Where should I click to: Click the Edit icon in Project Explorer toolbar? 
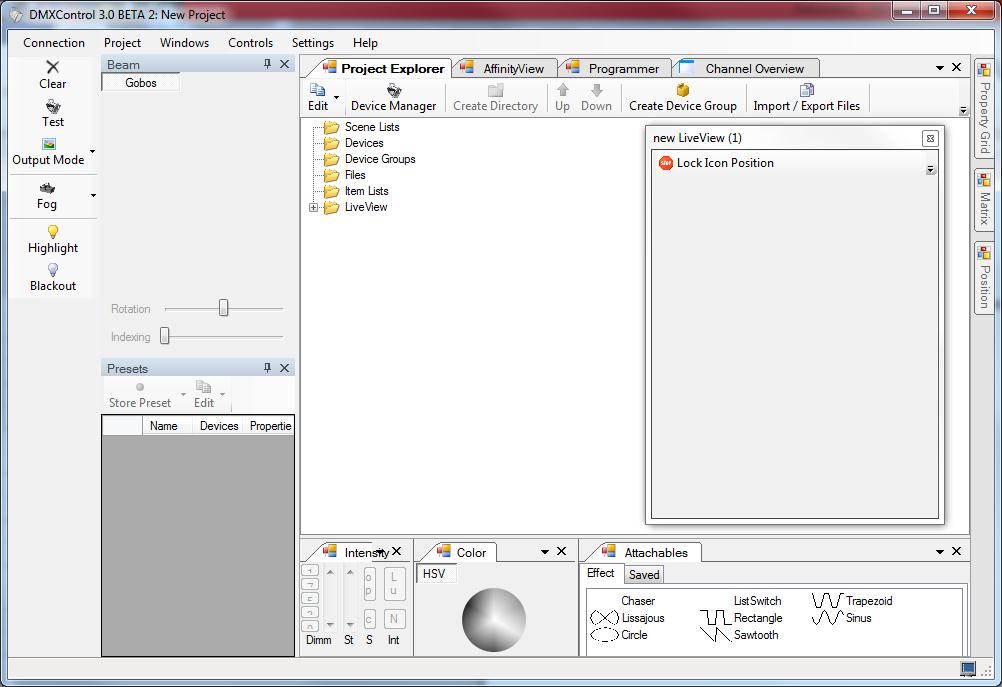(317, 91)
